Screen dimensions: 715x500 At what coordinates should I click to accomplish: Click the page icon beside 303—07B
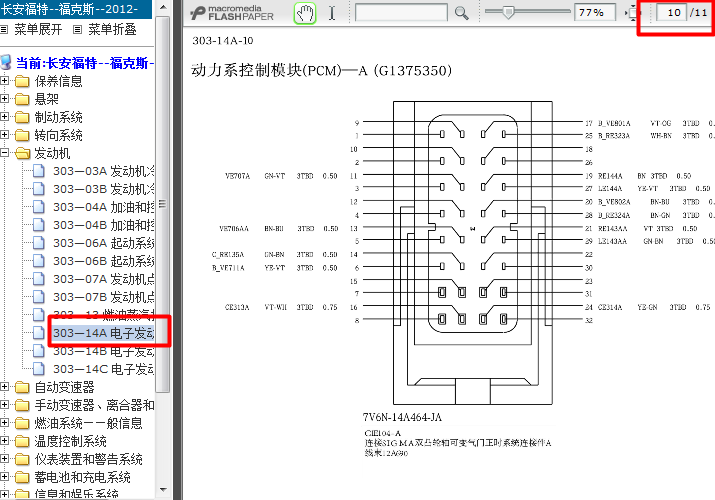tap(39, 297)
